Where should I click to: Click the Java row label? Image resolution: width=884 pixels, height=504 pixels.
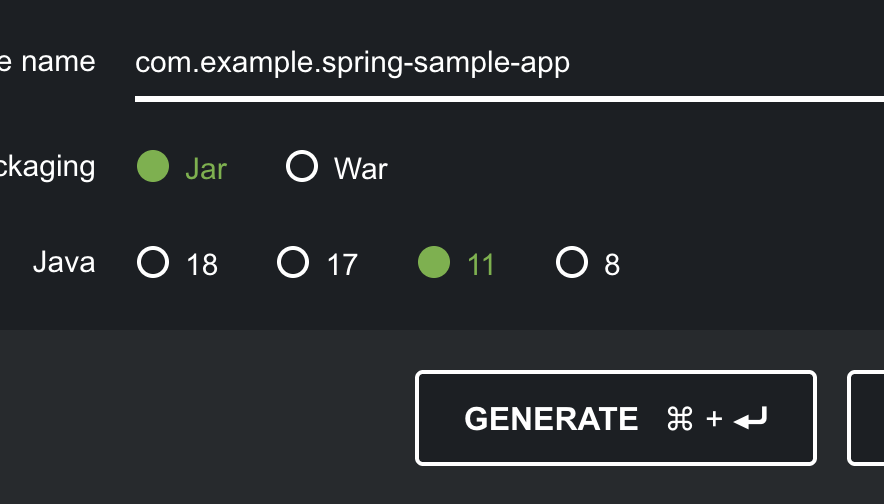point(64,263)
